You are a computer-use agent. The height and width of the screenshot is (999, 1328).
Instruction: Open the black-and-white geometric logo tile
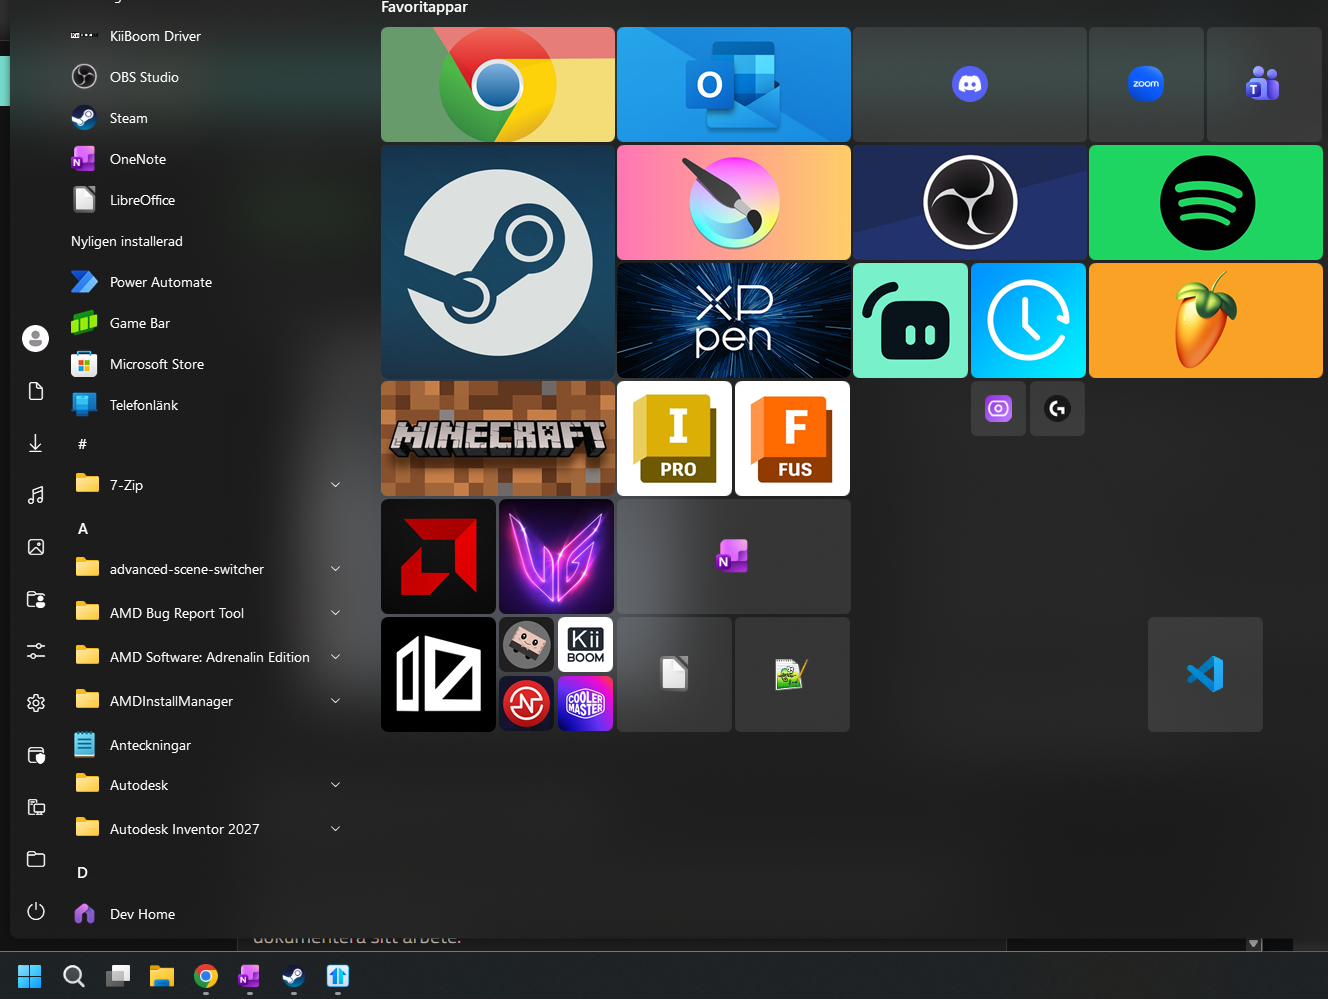point(438,675)
